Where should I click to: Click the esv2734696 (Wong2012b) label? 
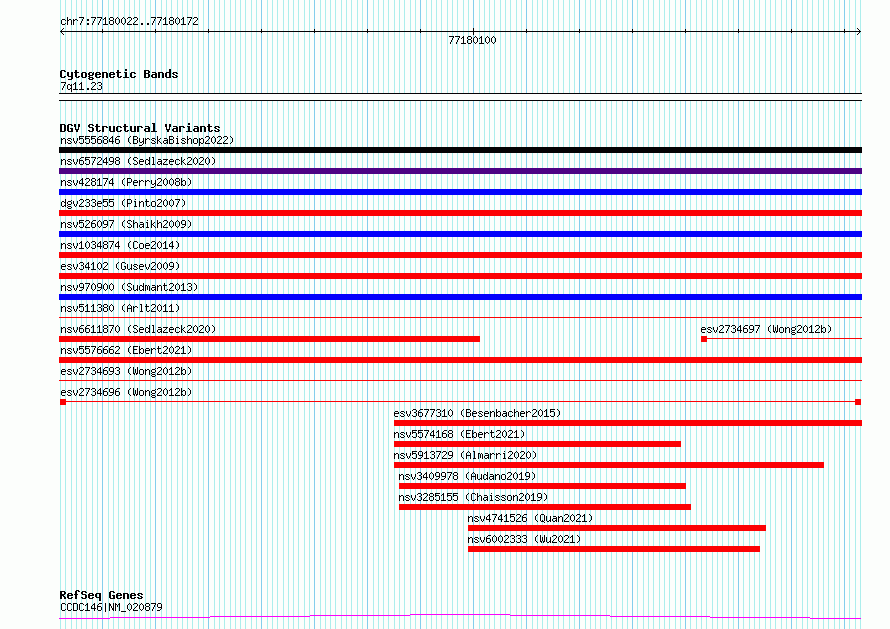126,392
